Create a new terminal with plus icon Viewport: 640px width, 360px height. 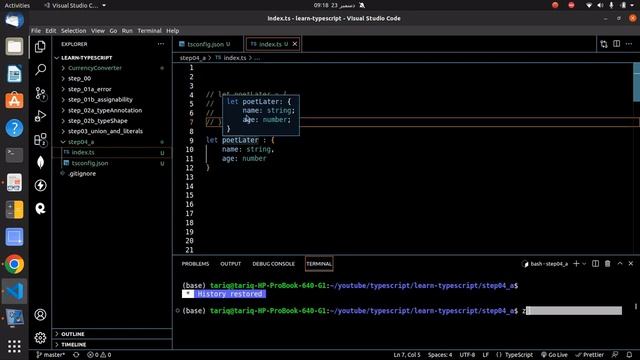click(576, 264)
